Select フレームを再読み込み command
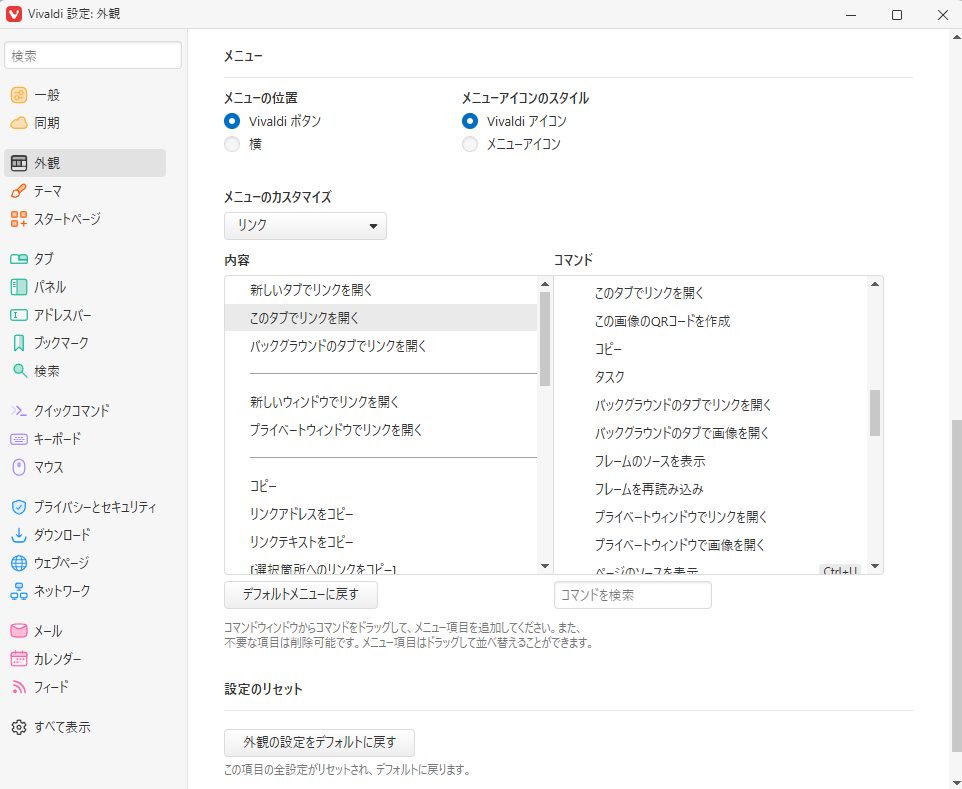This screenshot has height=789, width=962. 711,489
